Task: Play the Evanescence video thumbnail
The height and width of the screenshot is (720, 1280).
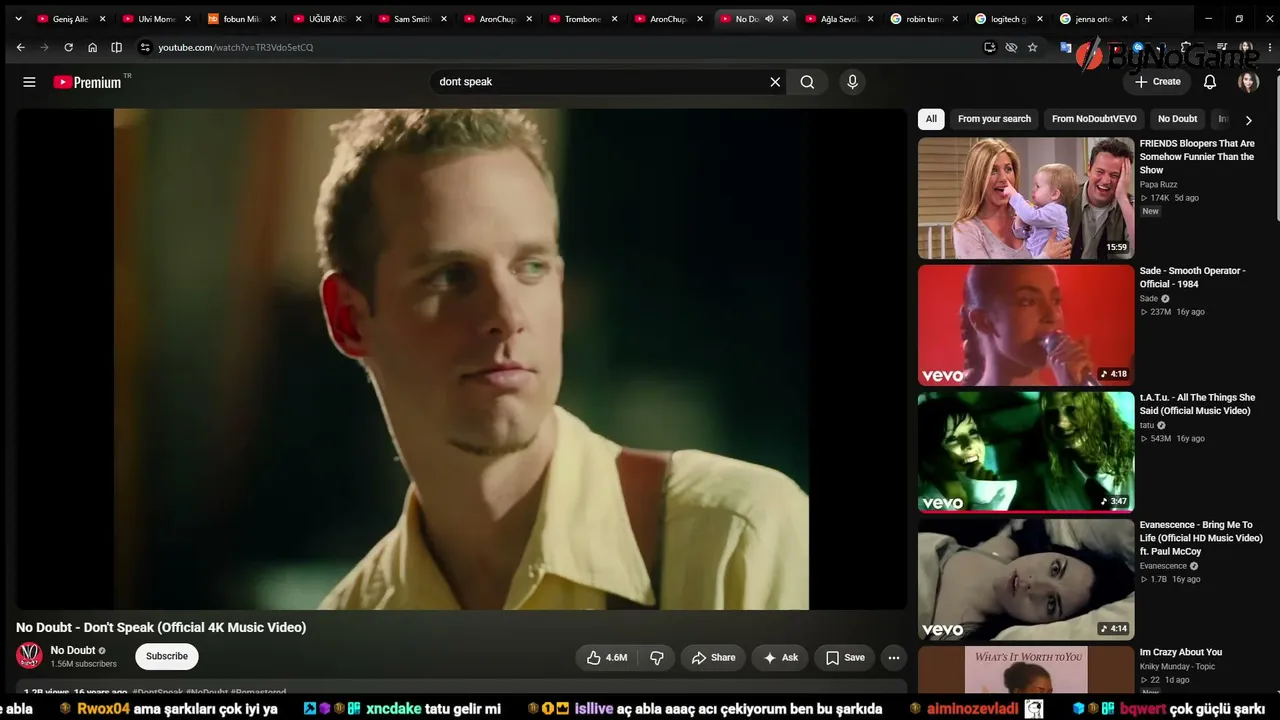Action: (x=1026, y=579)
